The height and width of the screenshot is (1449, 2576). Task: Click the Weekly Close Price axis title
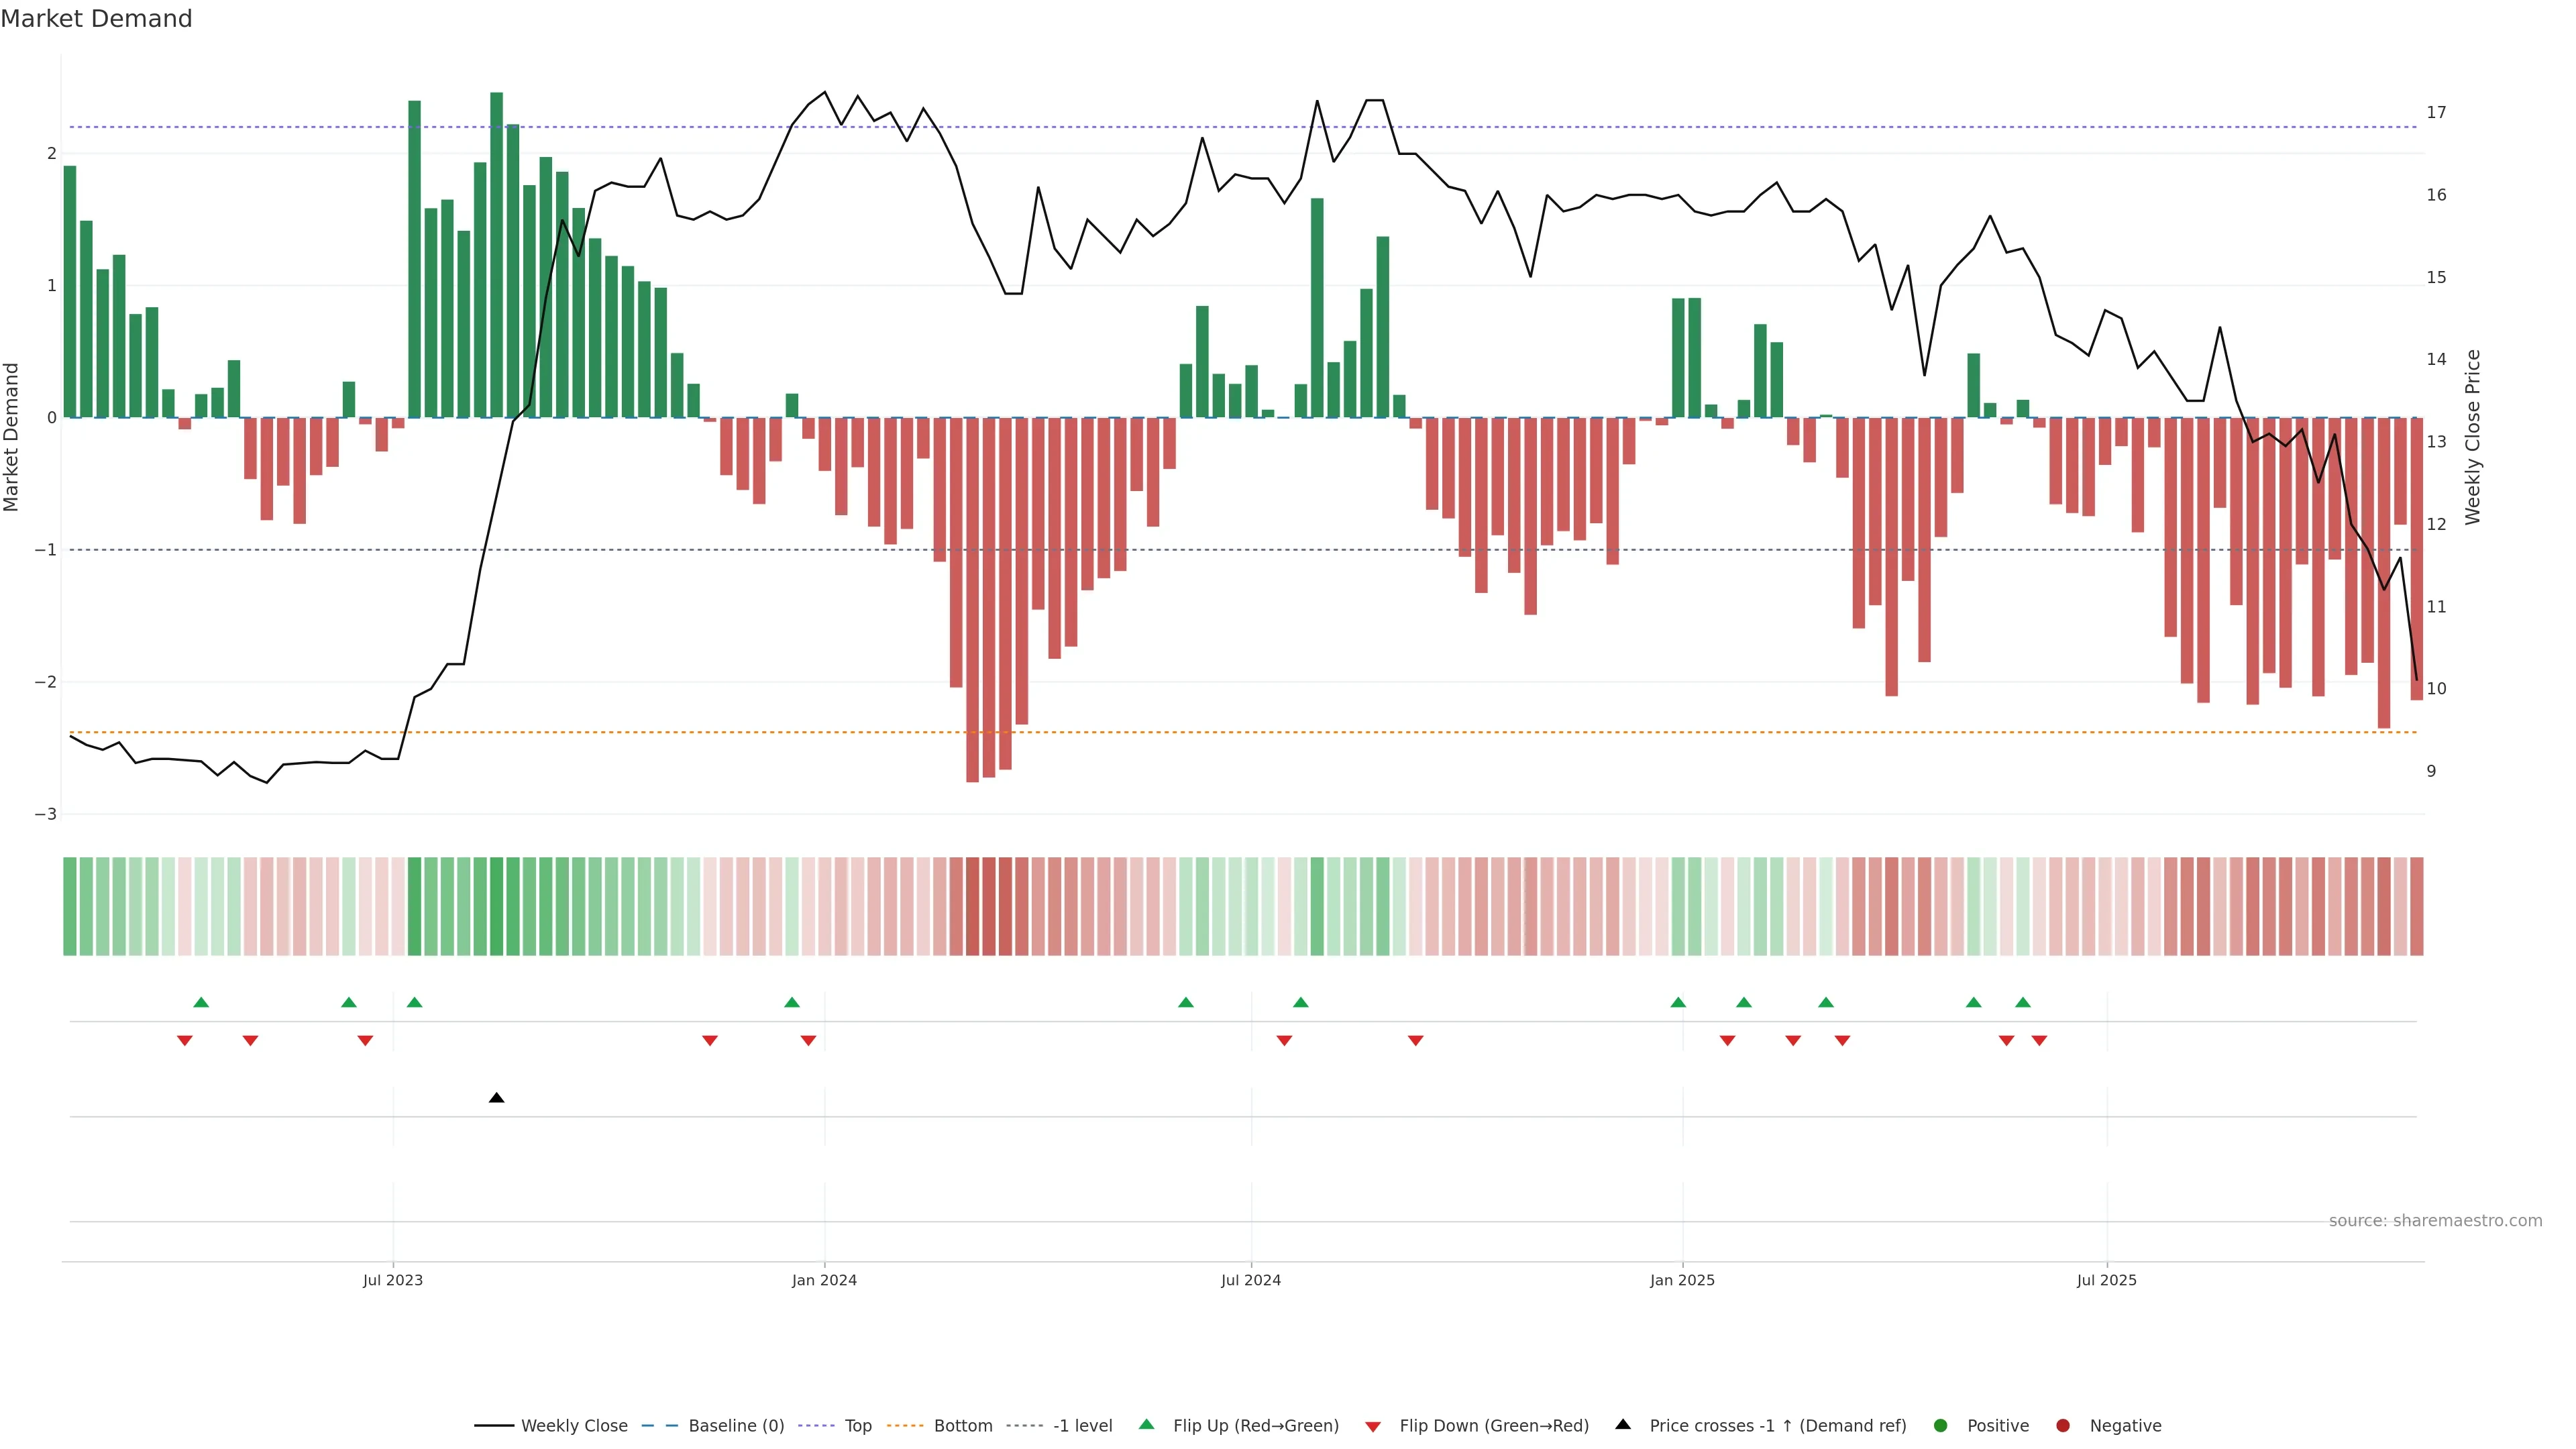coord(2472,437)
